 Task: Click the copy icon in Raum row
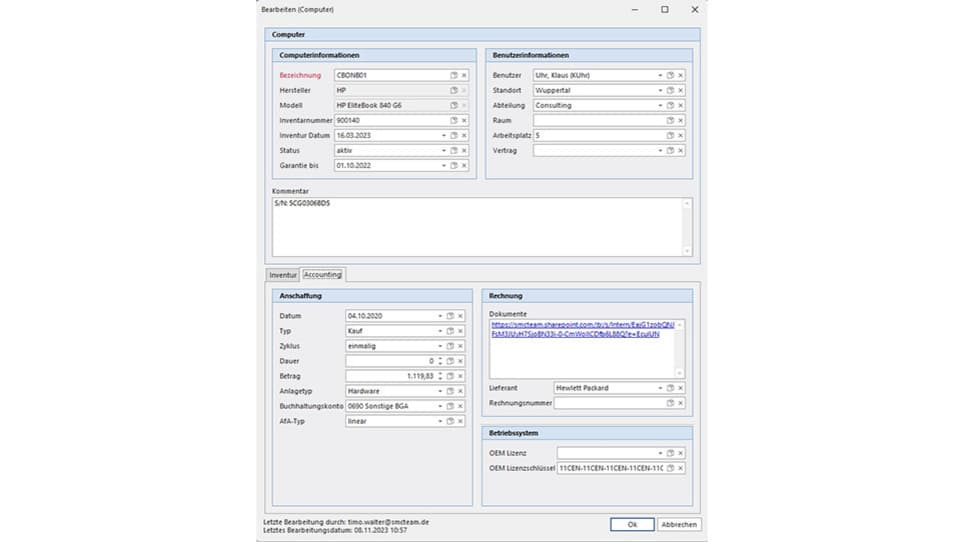click(x=670, y=120)
